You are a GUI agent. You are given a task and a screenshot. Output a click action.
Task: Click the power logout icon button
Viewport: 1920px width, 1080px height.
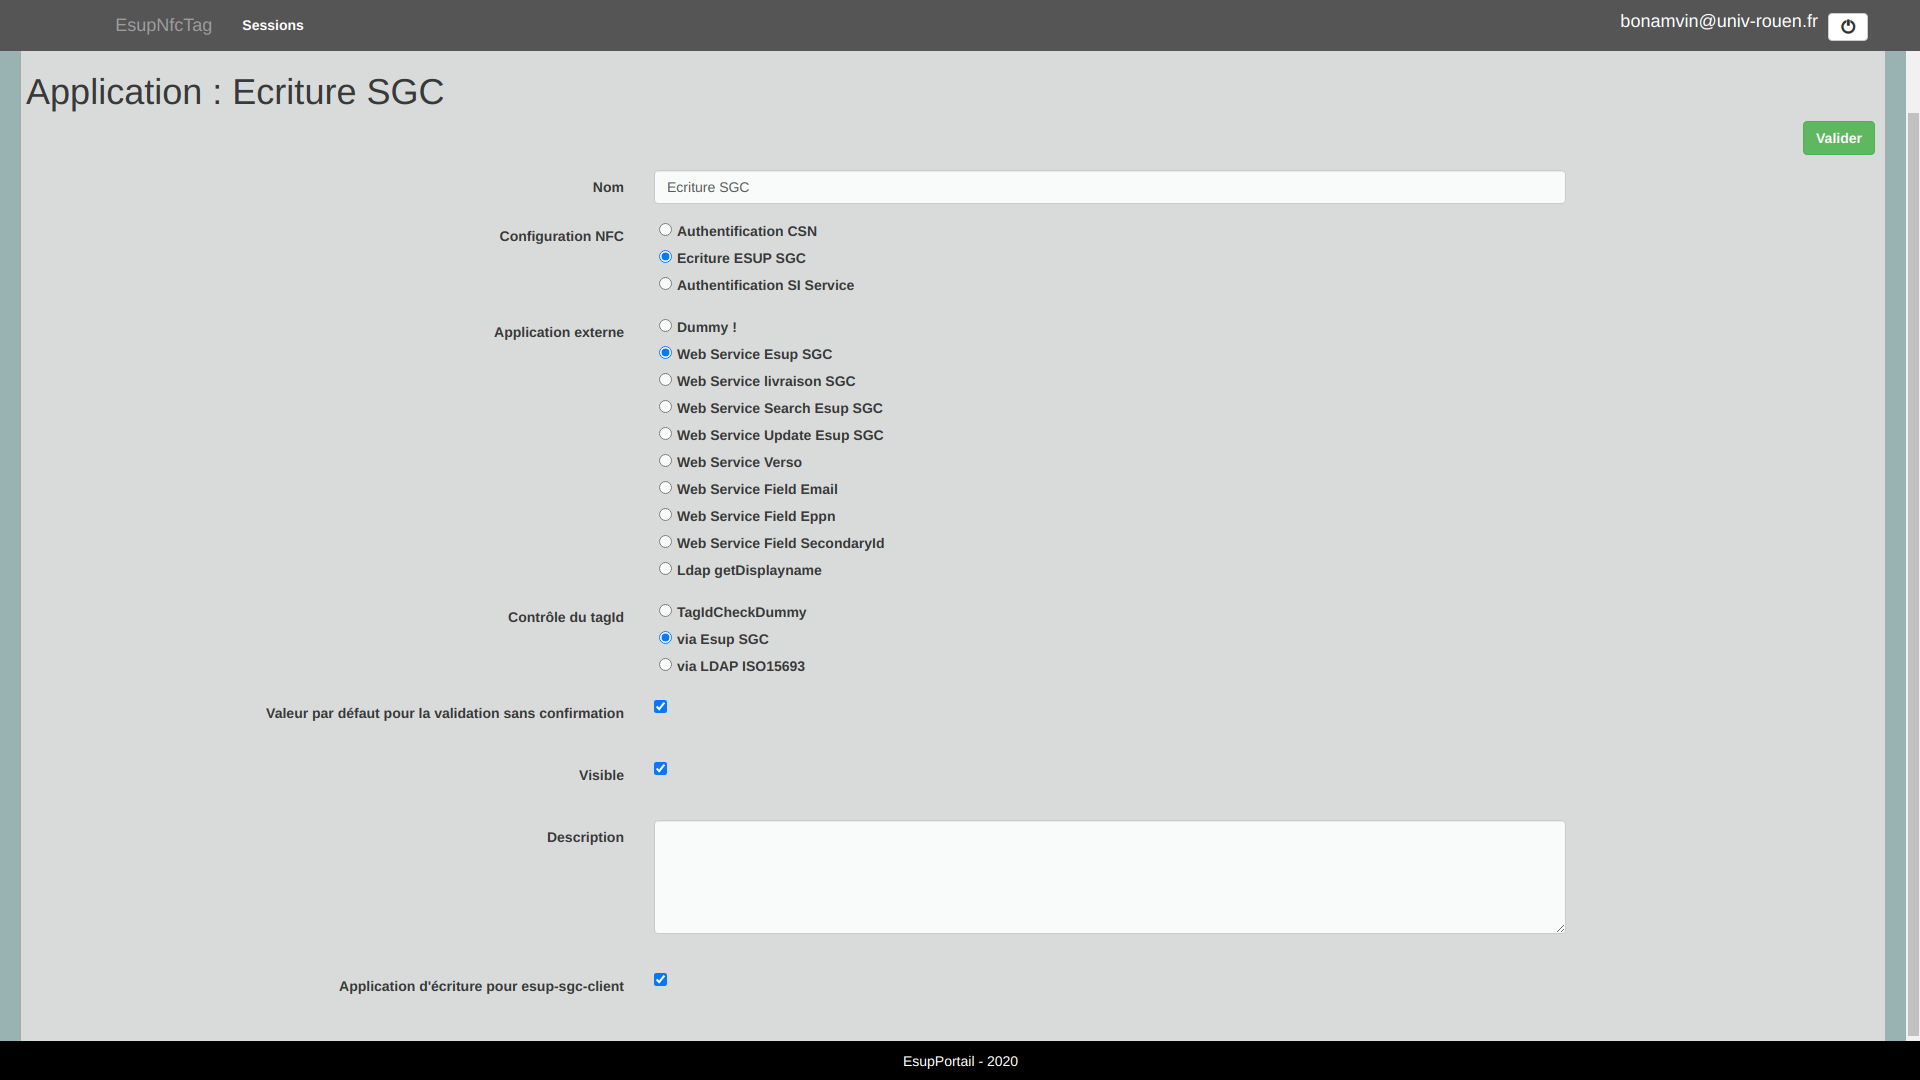[1847, 27]
